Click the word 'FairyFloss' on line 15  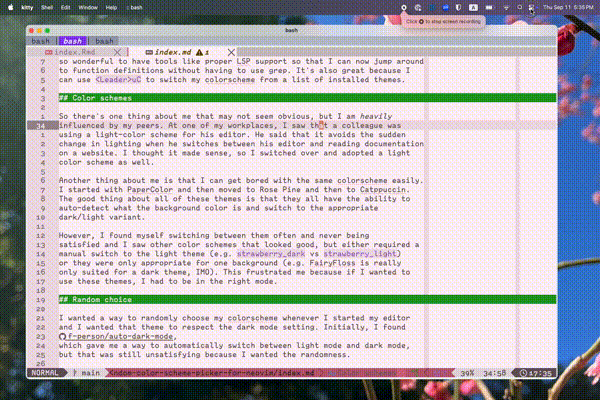pyautogui.click(x=332, y=263)
